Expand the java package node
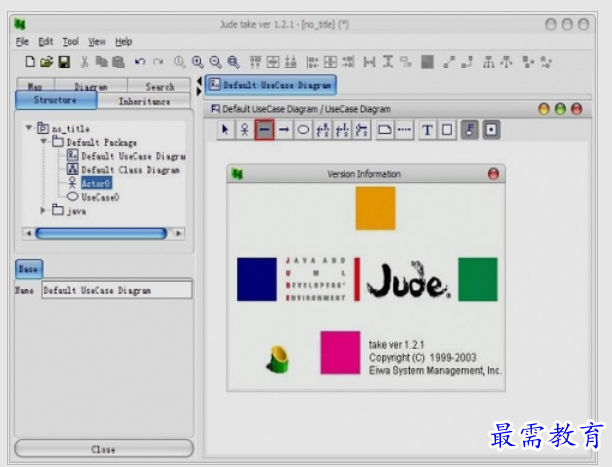Viewport: 612px width, 467px height. tap(43, 210)
